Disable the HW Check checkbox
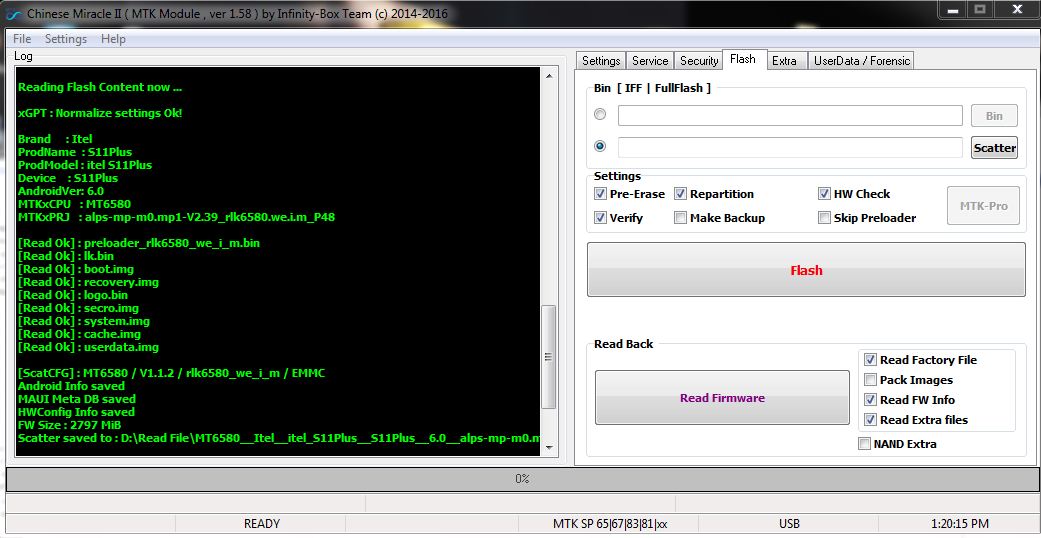This screenshot has height=538, width=1041. pyautogui.click(x=824, y=194)
